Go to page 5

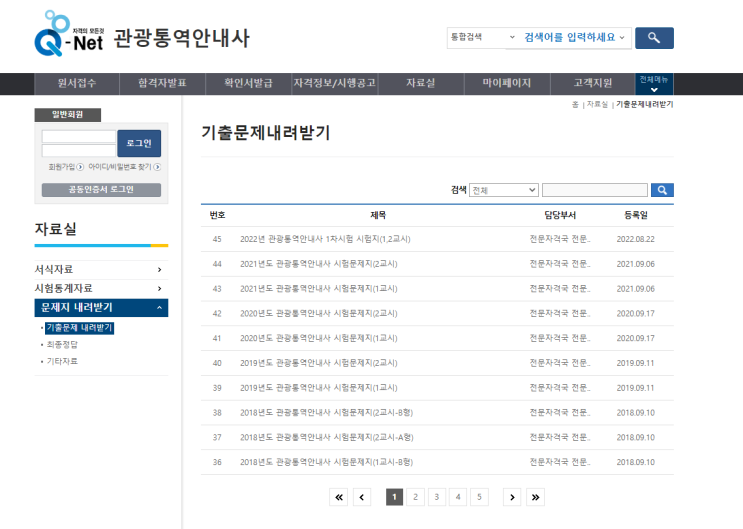[x=479, y=497]
